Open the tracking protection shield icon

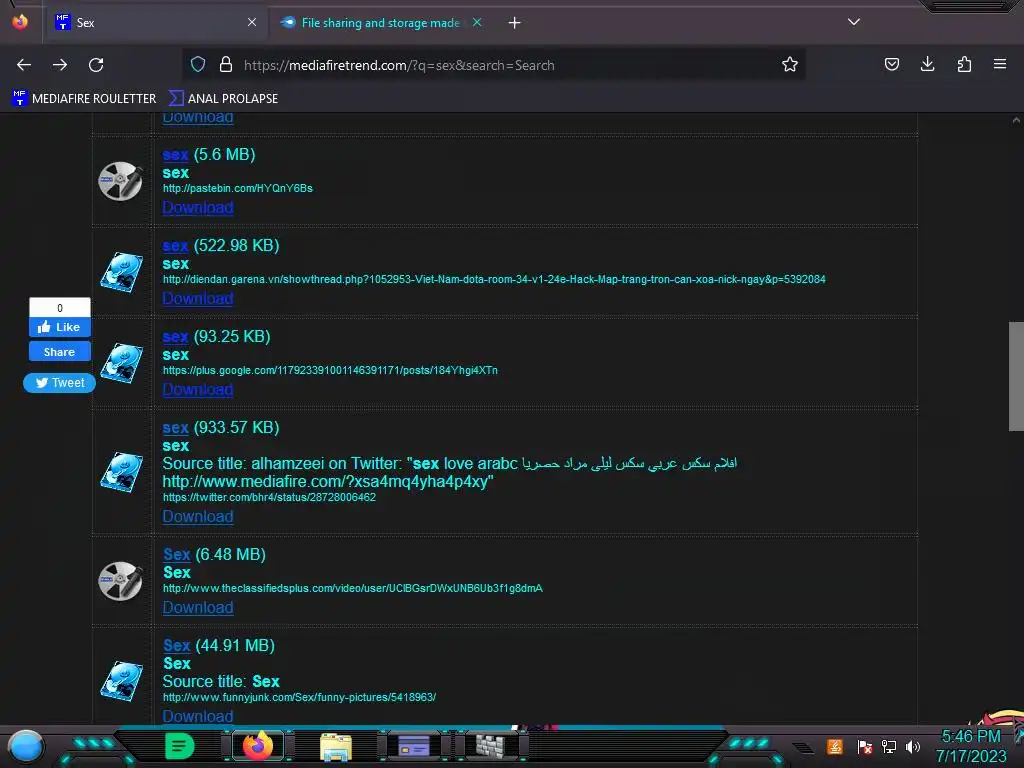tap(198, 64)
